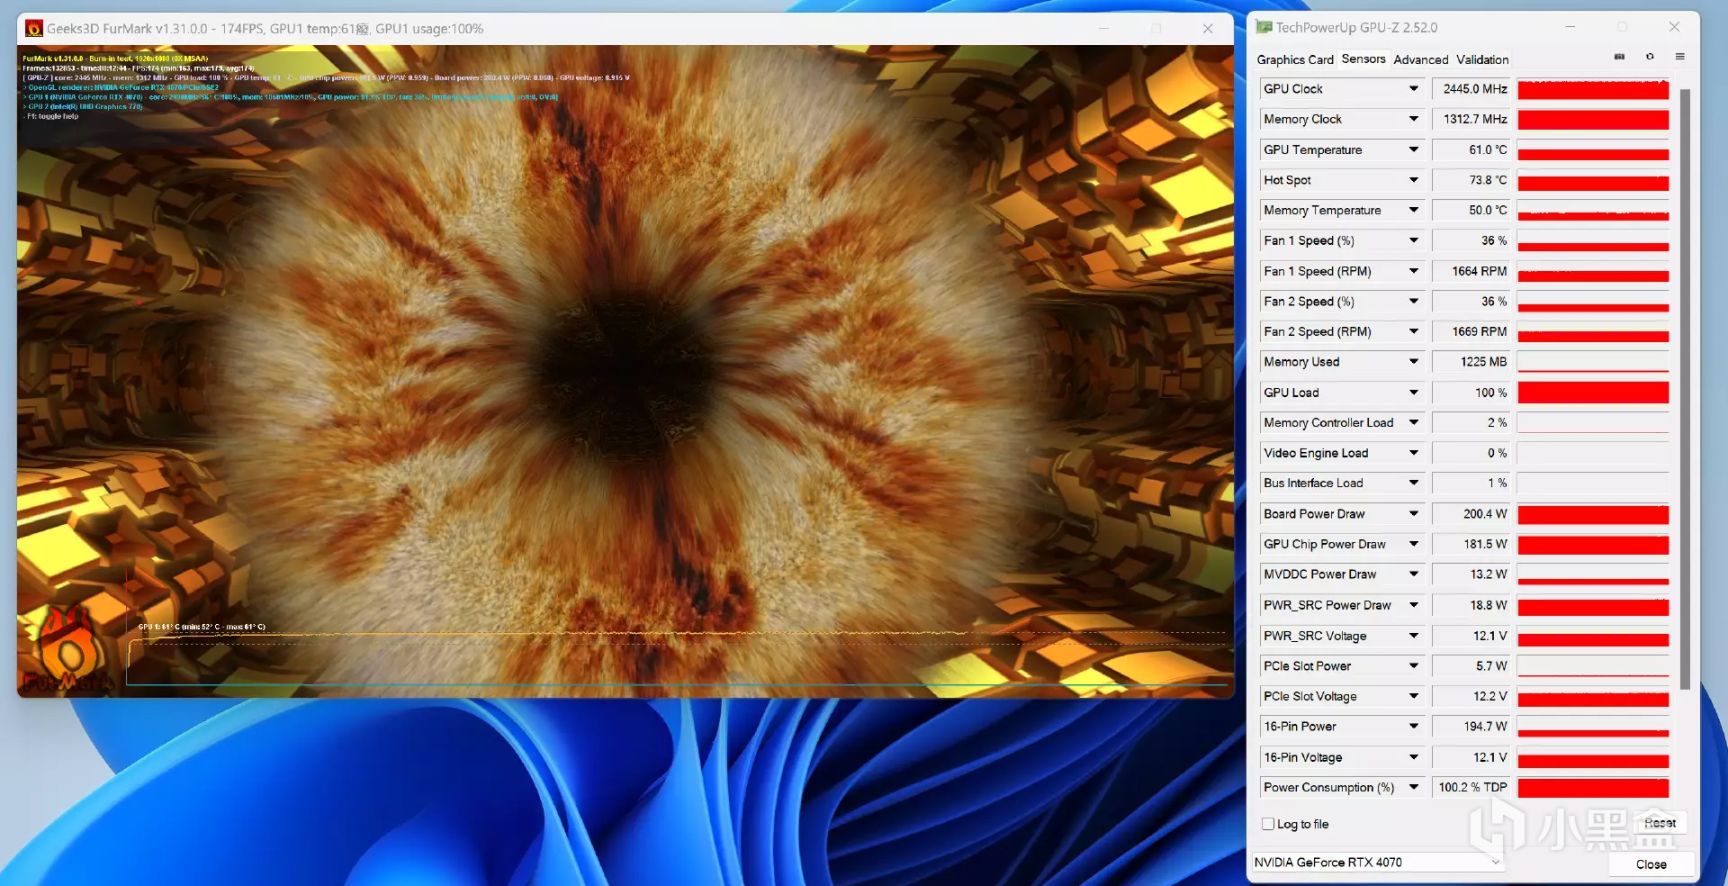Click the Memory Used history graph

(x=1593, y=362)
